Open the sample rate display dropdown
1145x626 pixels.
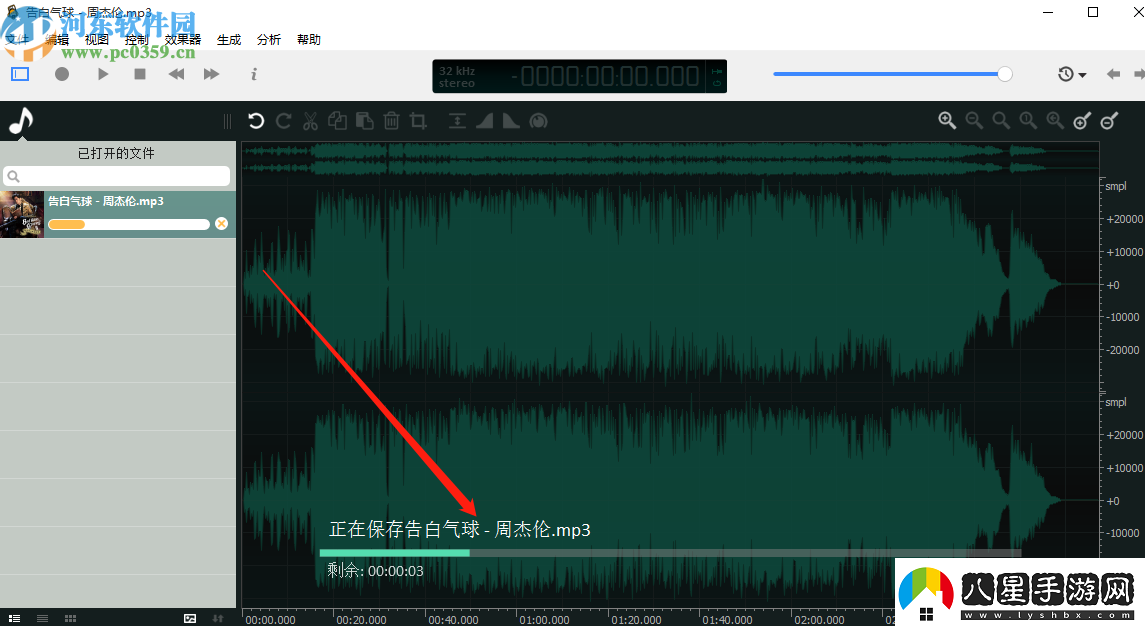459,76
